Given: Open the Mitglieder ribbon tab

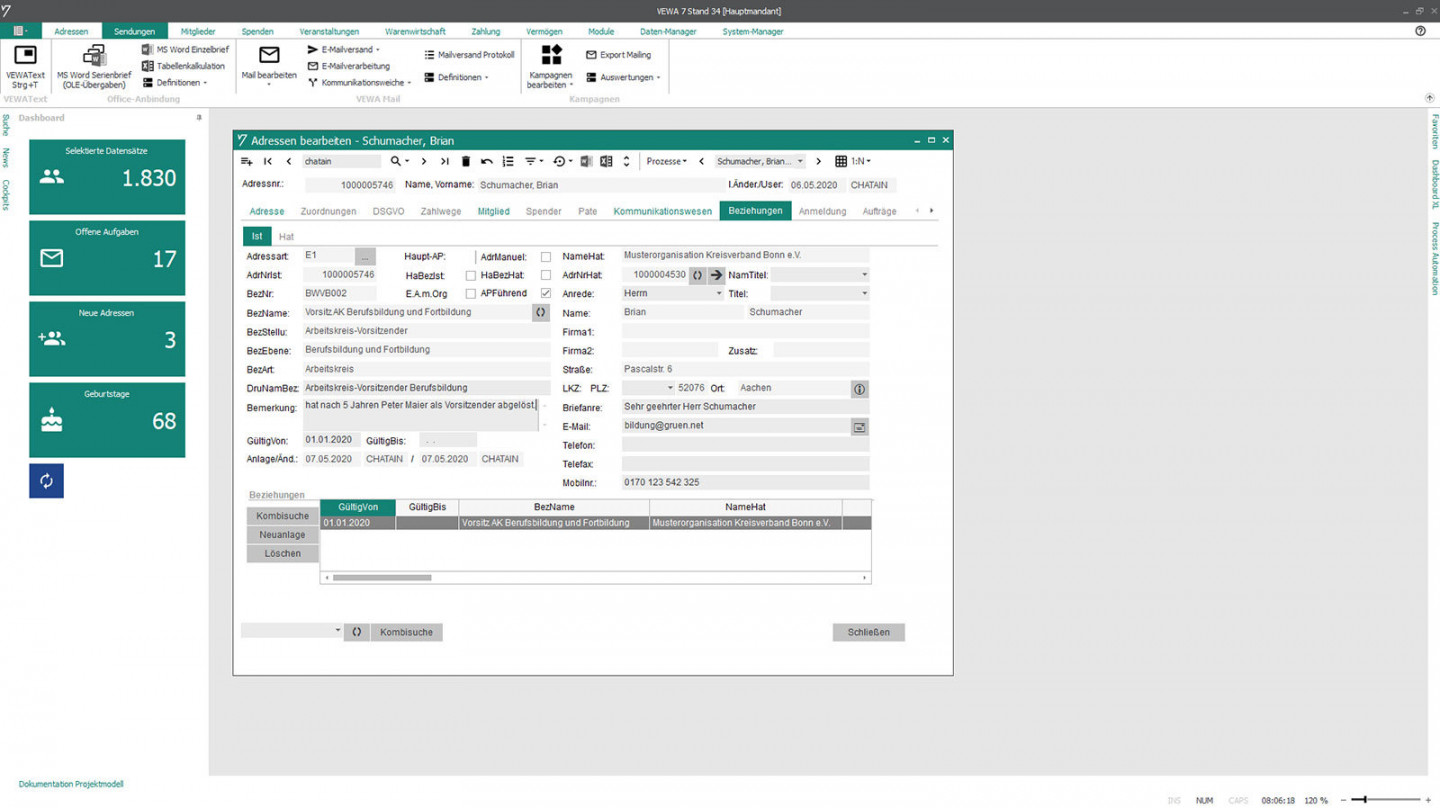Looking at the screenshot, I should [198, 31].
